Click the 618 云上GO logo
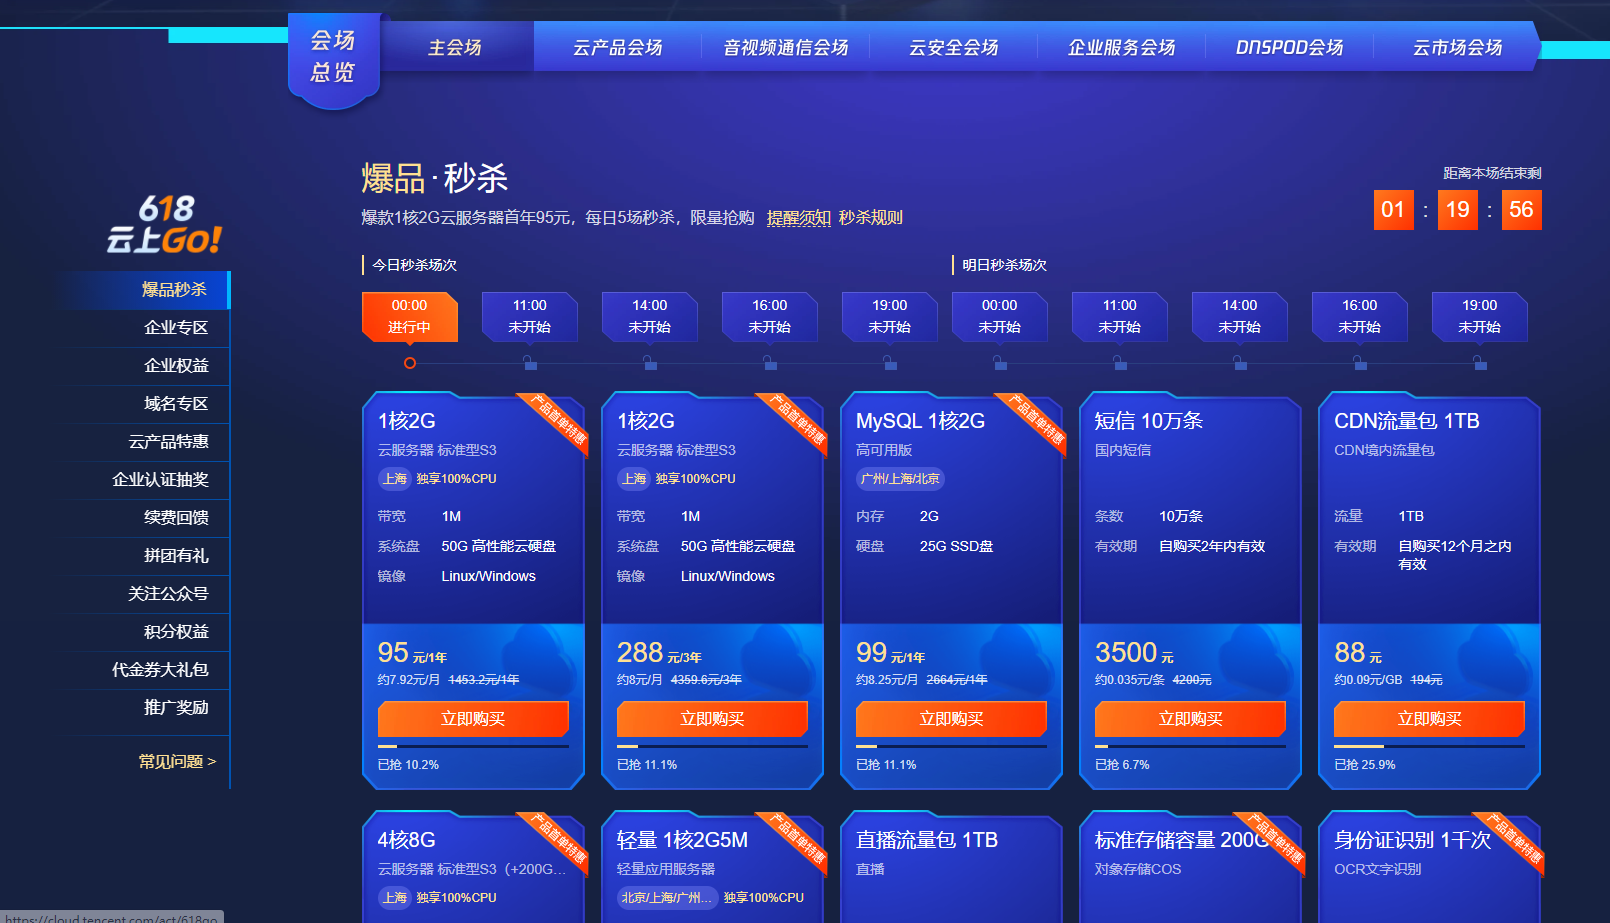Screen dimensions: 1610x923 (165, 225)
